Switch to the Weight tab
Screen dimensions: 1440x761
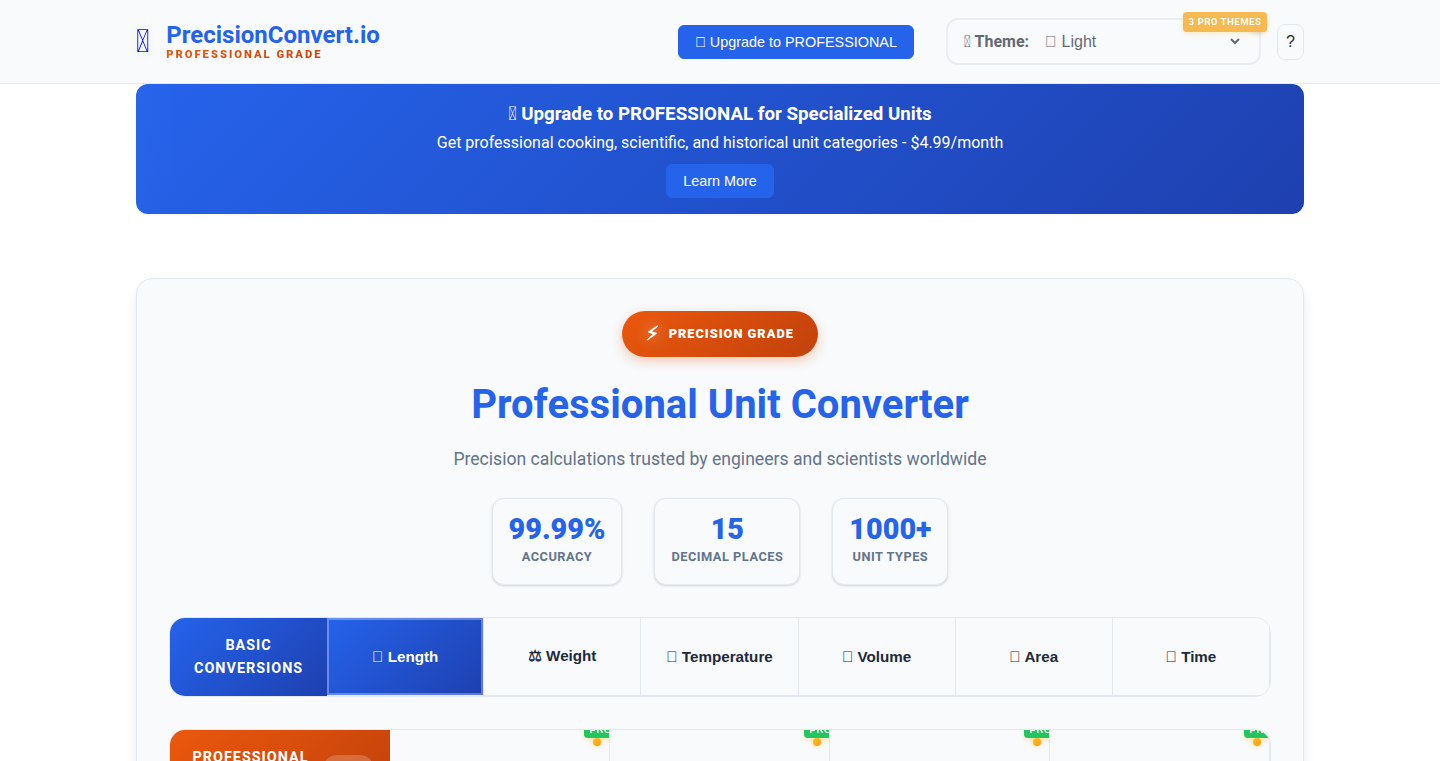(x=562, y=656)
